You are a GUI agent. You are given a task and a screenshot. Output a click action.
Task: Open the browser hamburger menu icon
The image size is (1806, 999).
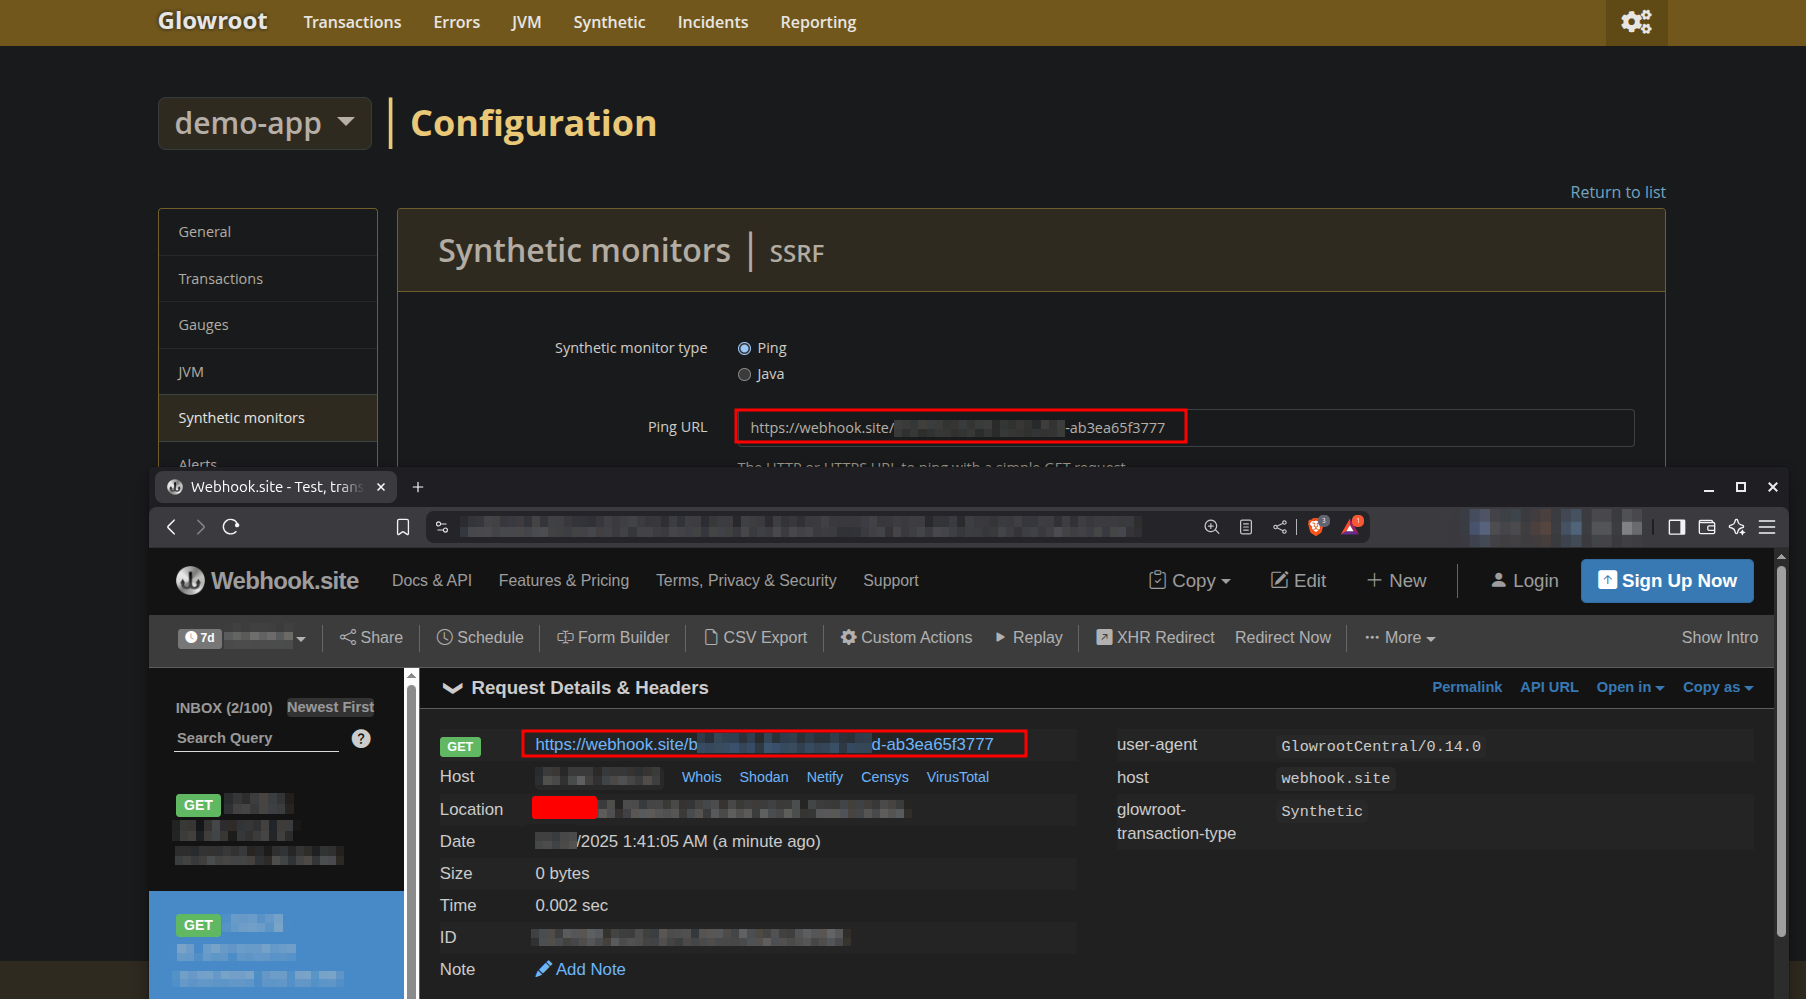[1767, 527]
